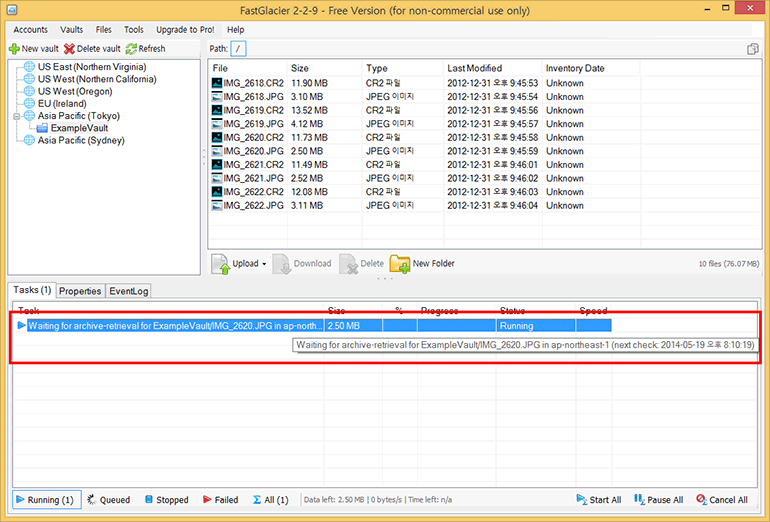The width and height of the screenshot is (770, 522).
Task: Click the copy path icon at top right
Action: [x=752, y=49]
